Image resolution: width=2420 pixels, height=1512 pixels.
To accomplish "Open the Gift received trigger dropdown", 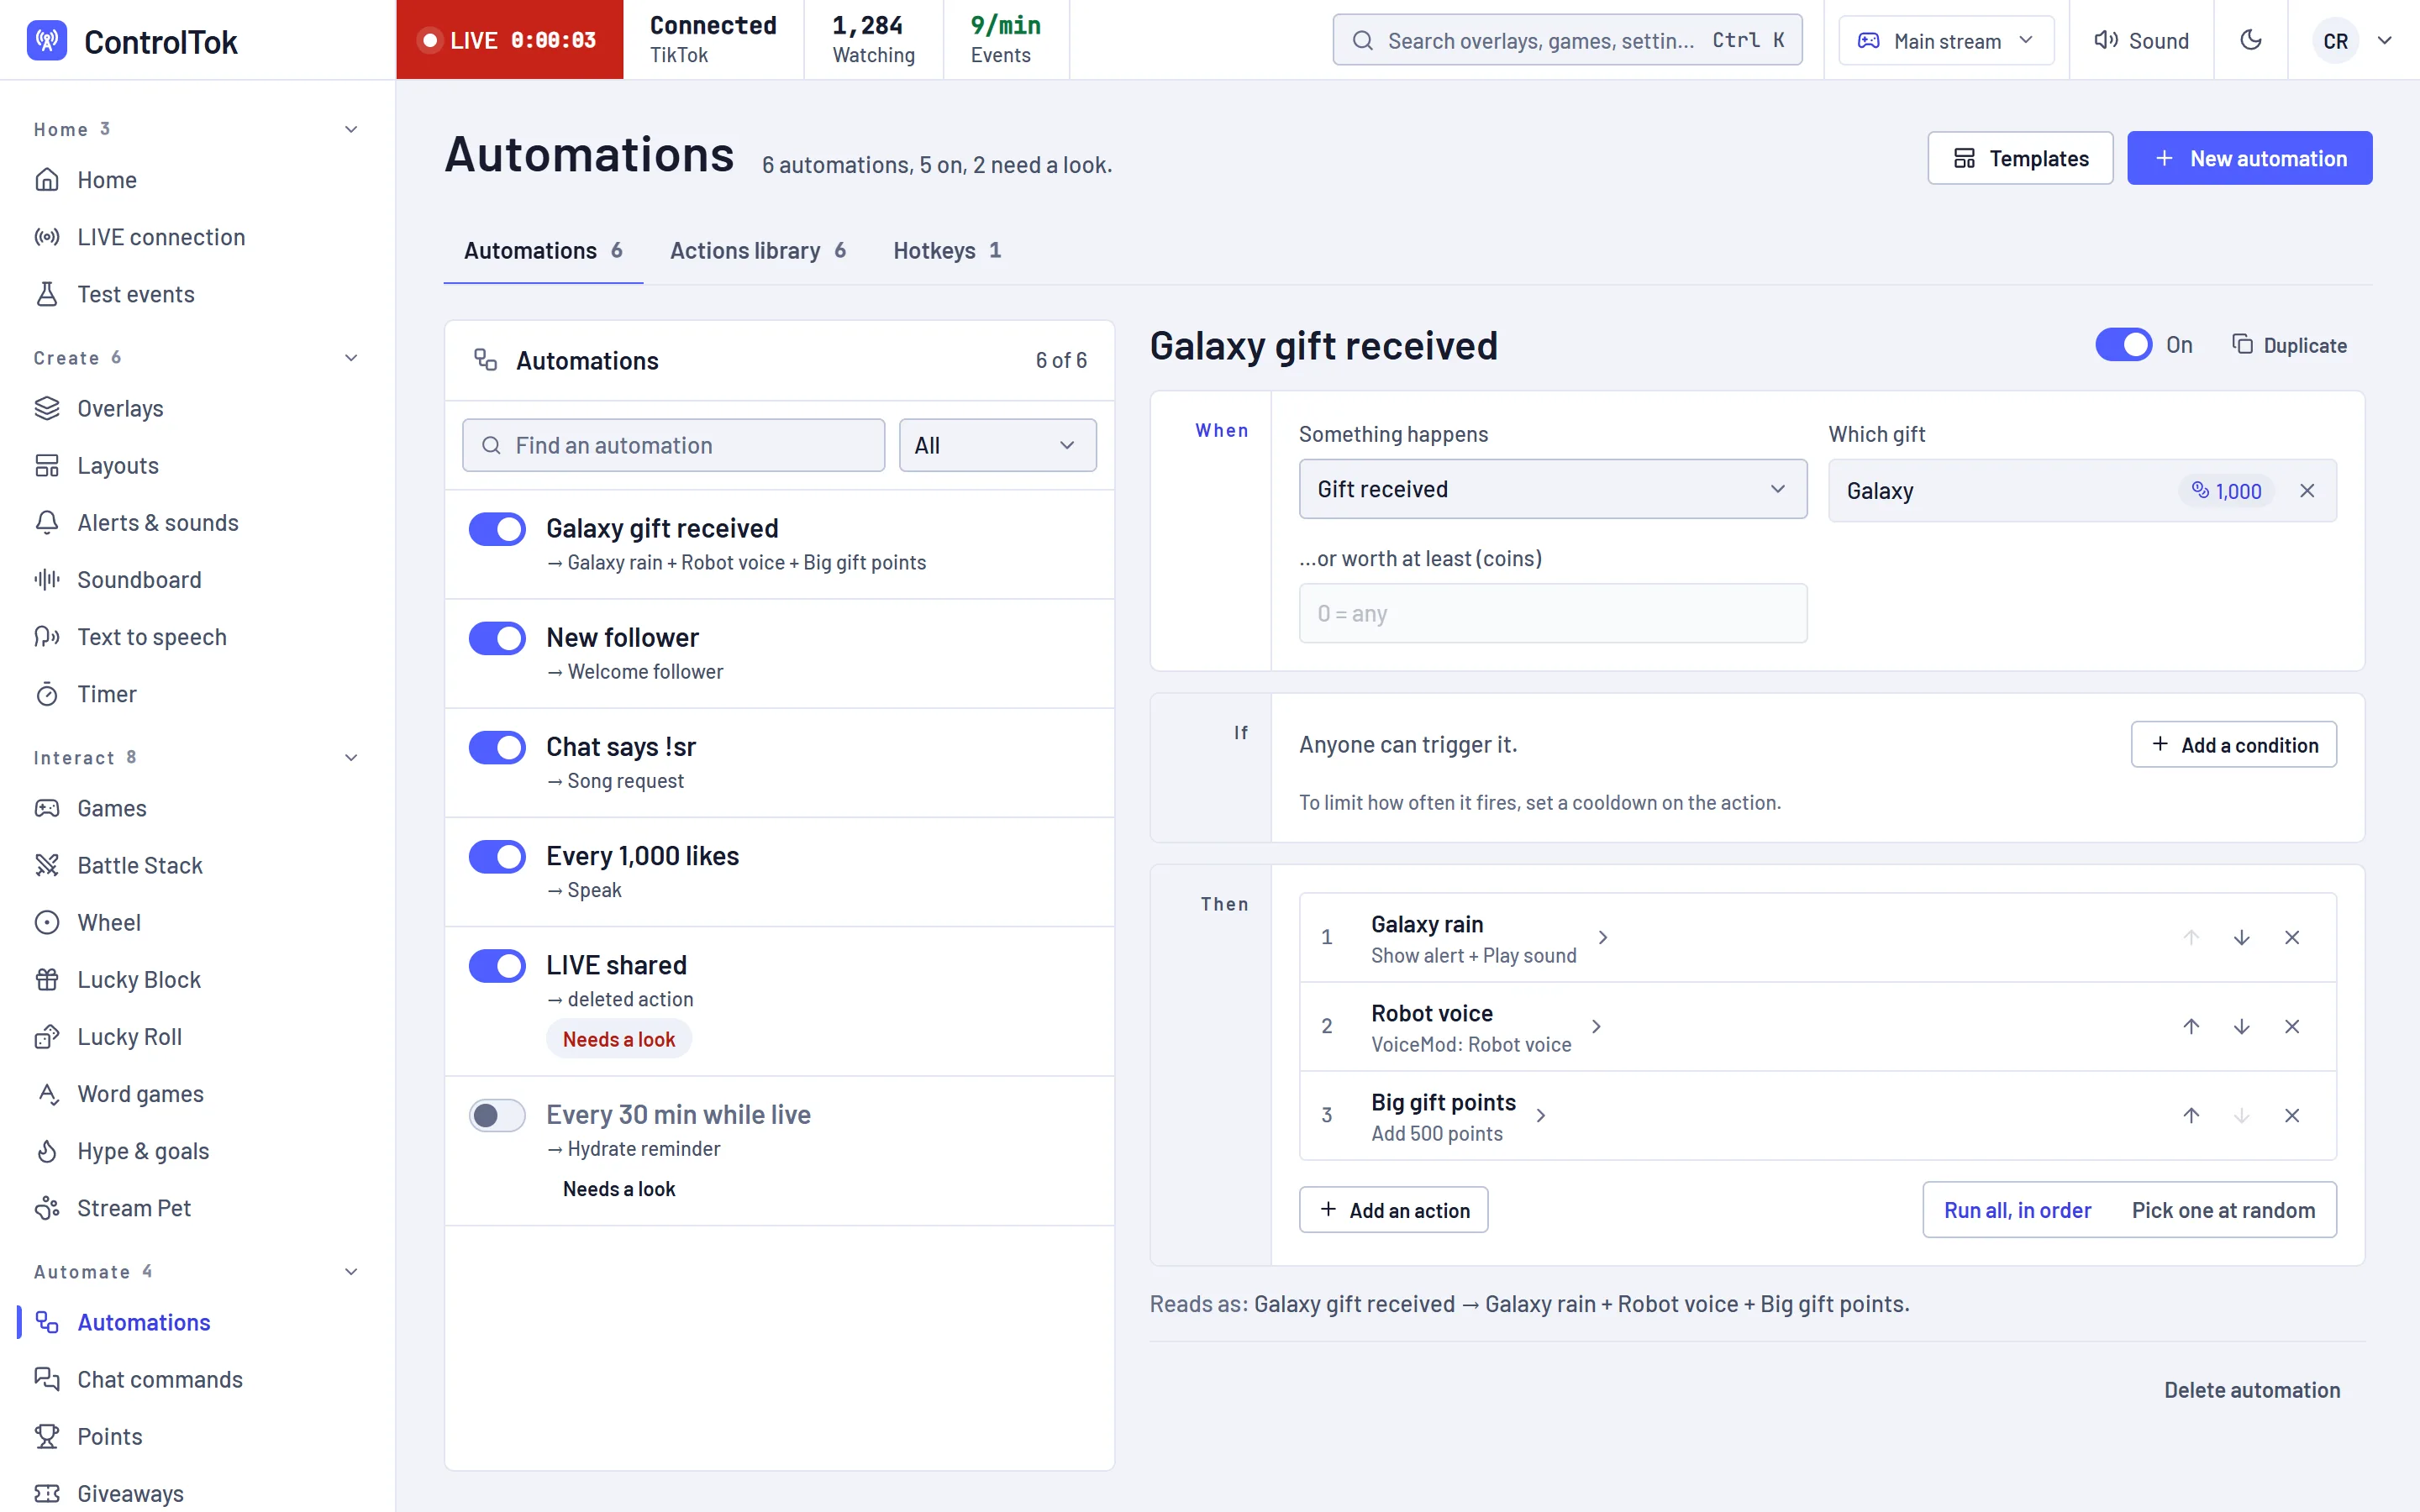I will tap(1552, 489).
